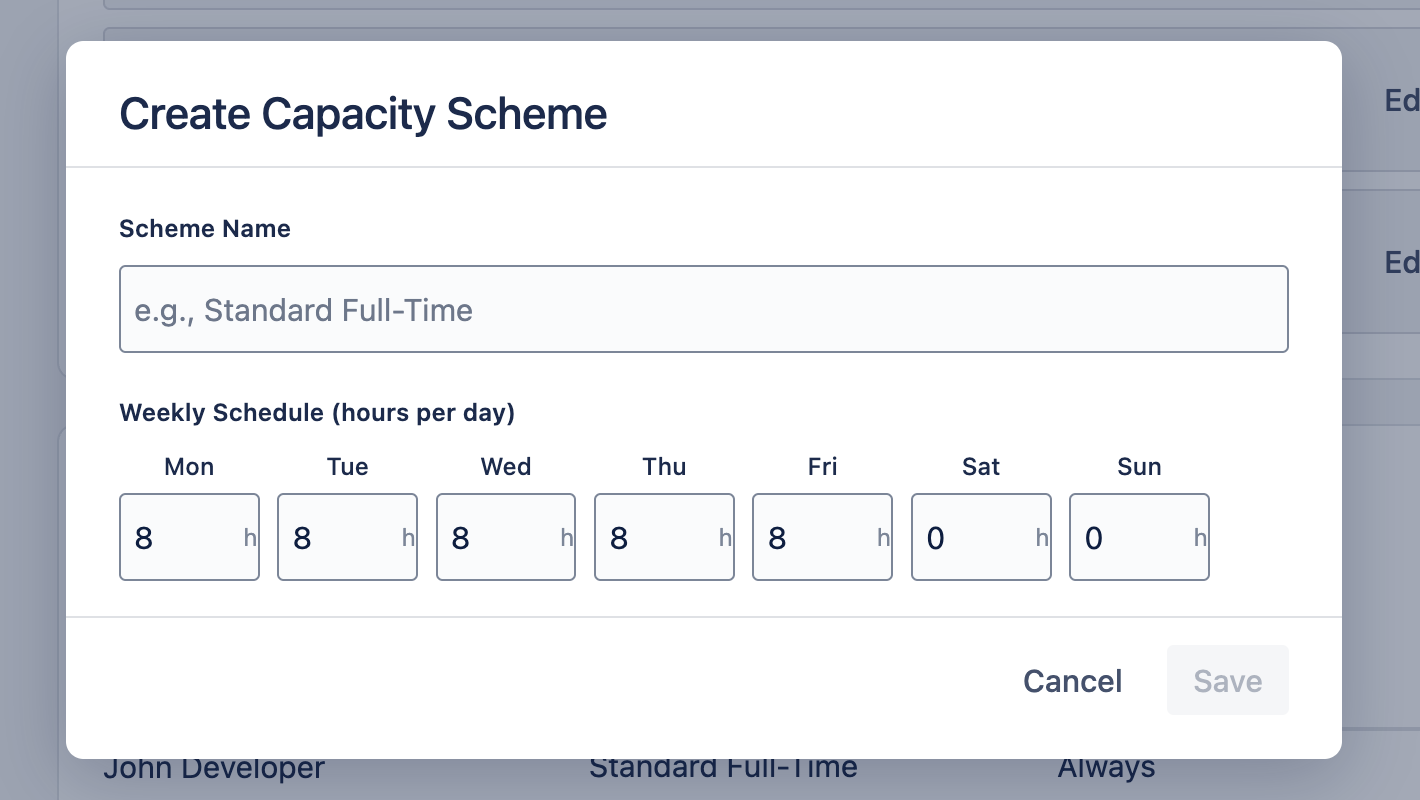
Task: Click the Tuesday hours input
Action: pos(347,537)
